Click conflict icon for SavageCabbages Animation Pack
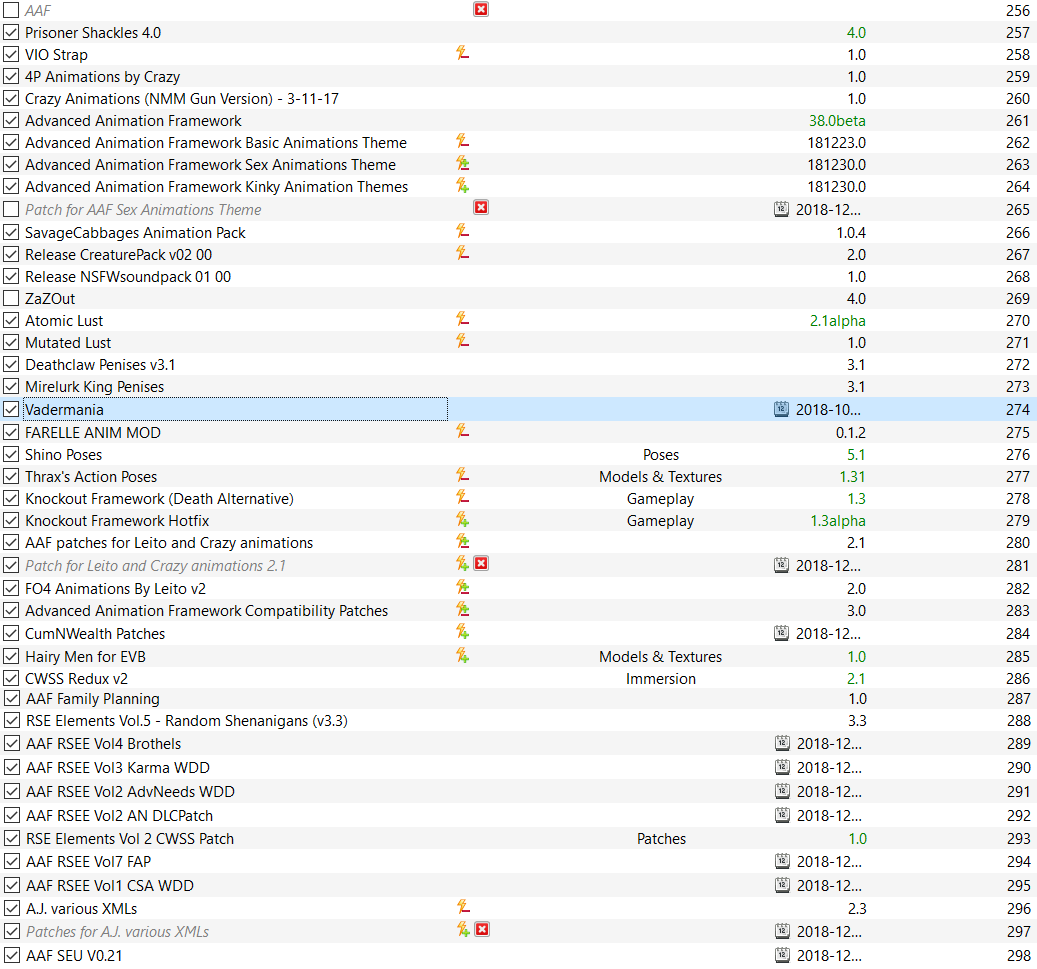Viewport: 1037px width, 969px height. point(462,231)
